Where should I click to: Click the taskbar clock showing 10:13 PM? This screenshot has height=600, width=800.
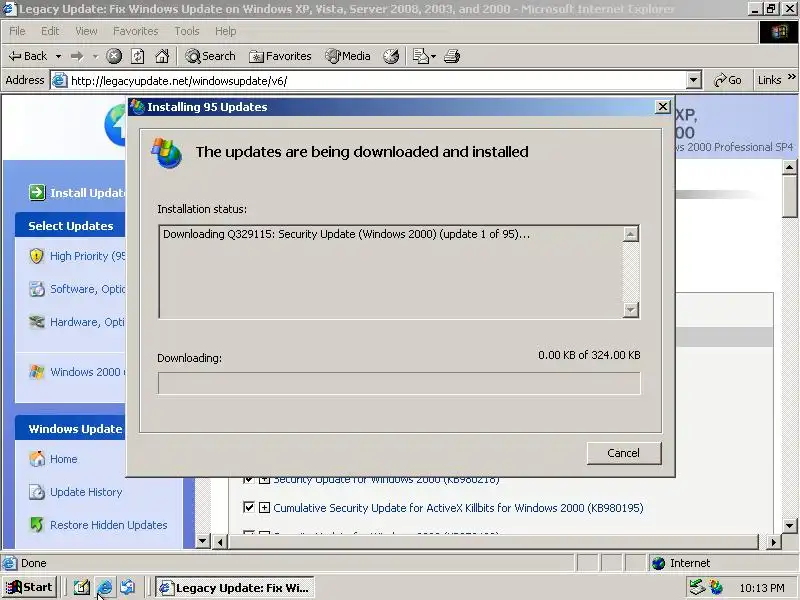coord(762,588)
